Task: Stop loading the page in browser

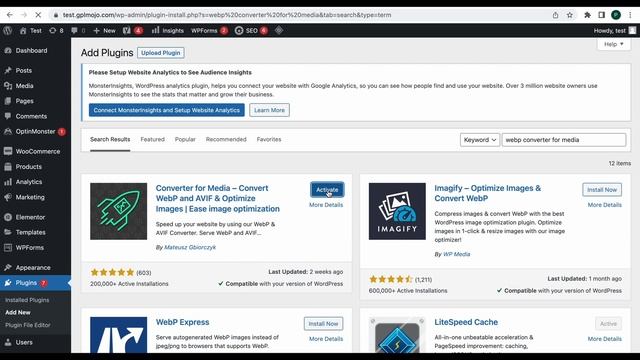Action: pos(38,15)
